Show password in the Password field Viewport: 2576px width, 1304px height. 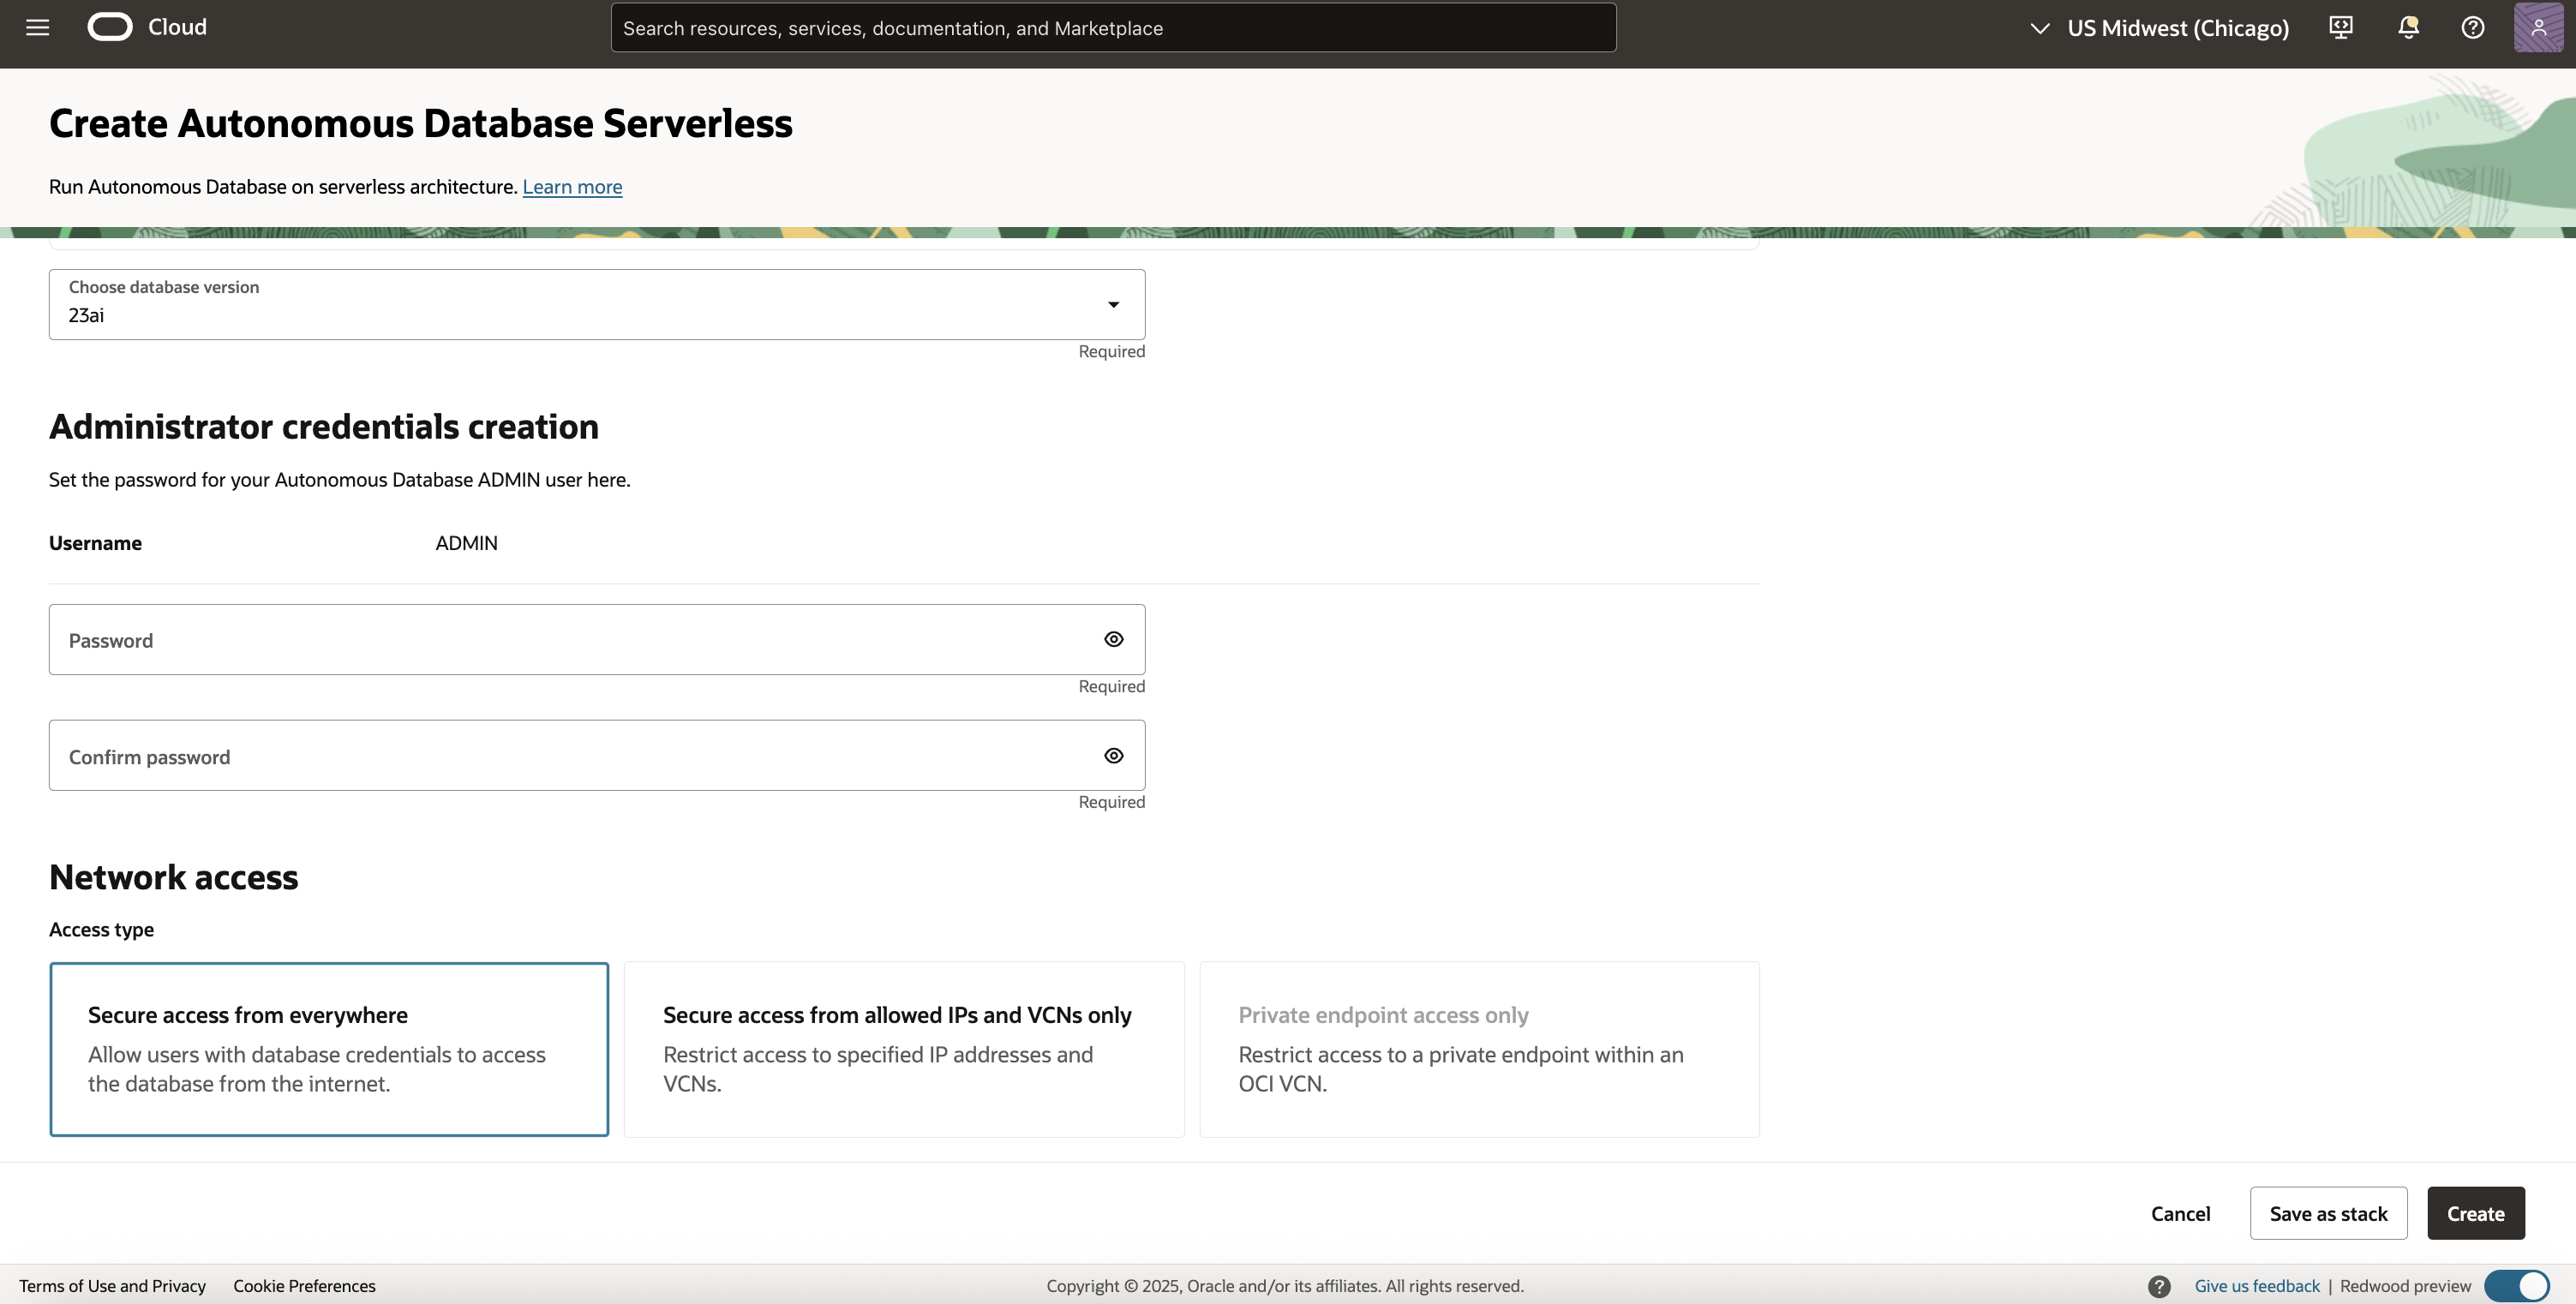tap(1113, 640)
